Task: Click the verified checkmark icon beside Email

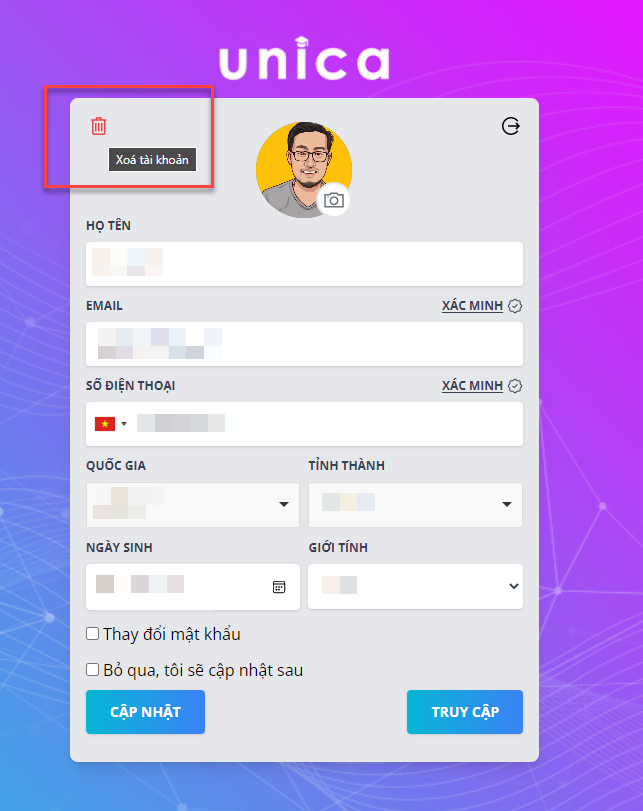Action: coord(515,306)
